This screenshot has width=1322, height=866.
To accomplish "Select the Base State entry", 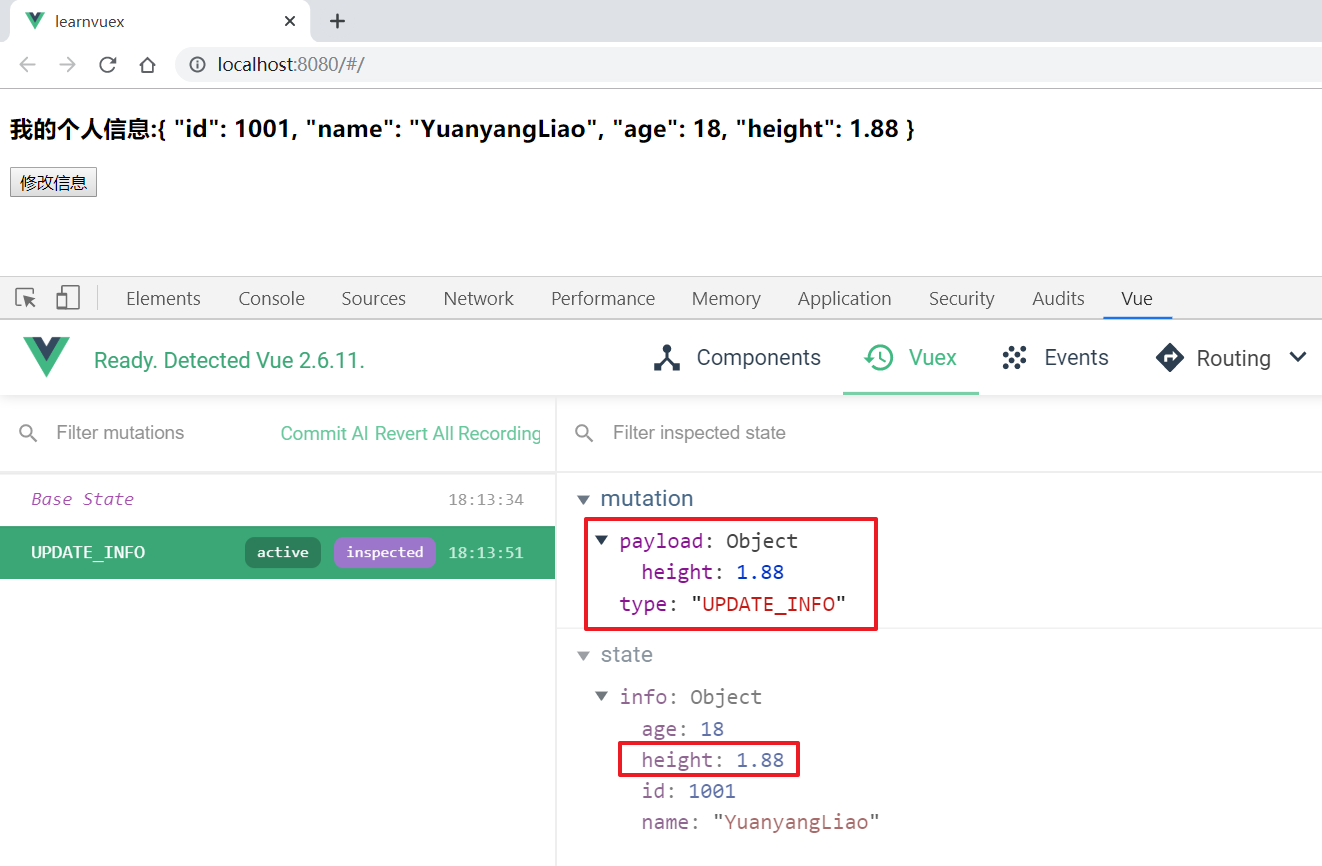I will point(82,499).
